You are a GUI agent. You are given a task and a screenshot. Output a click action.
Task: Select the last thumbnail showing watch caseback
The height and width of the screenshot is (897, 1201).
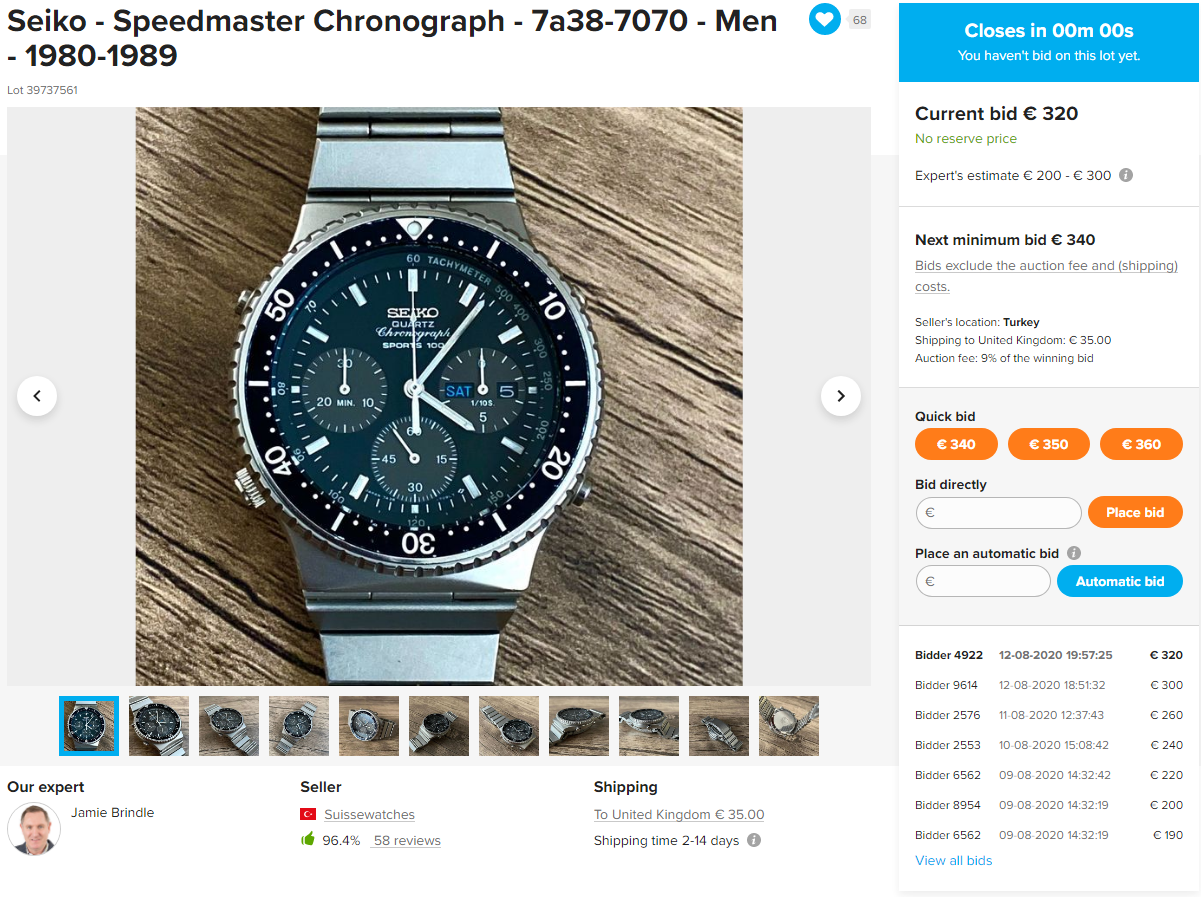click(x=789, y=726)
